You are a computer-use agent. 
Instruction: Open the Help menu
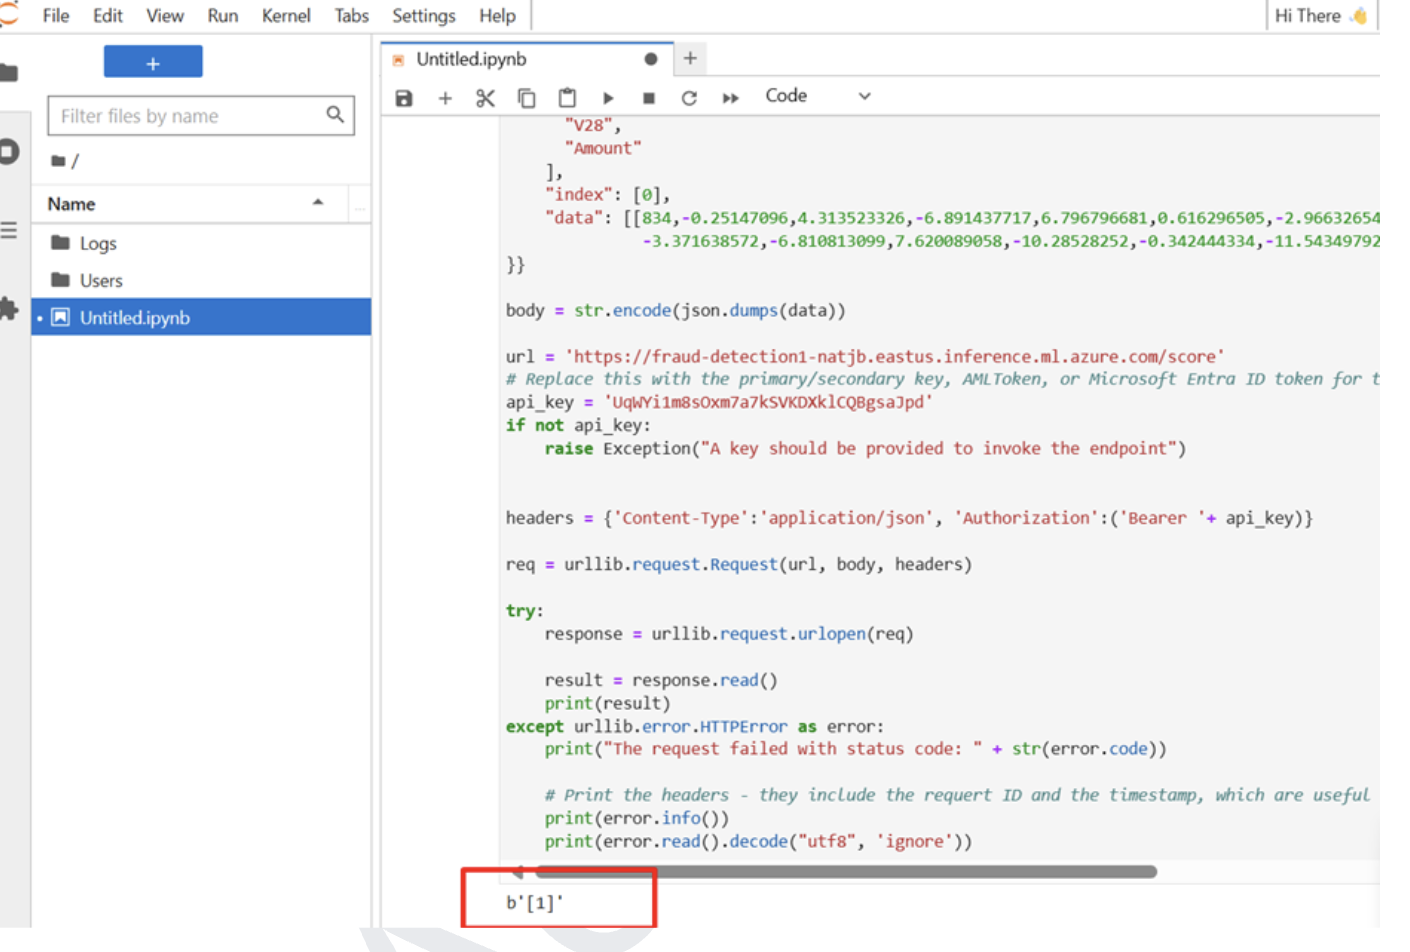pos(497,15)
